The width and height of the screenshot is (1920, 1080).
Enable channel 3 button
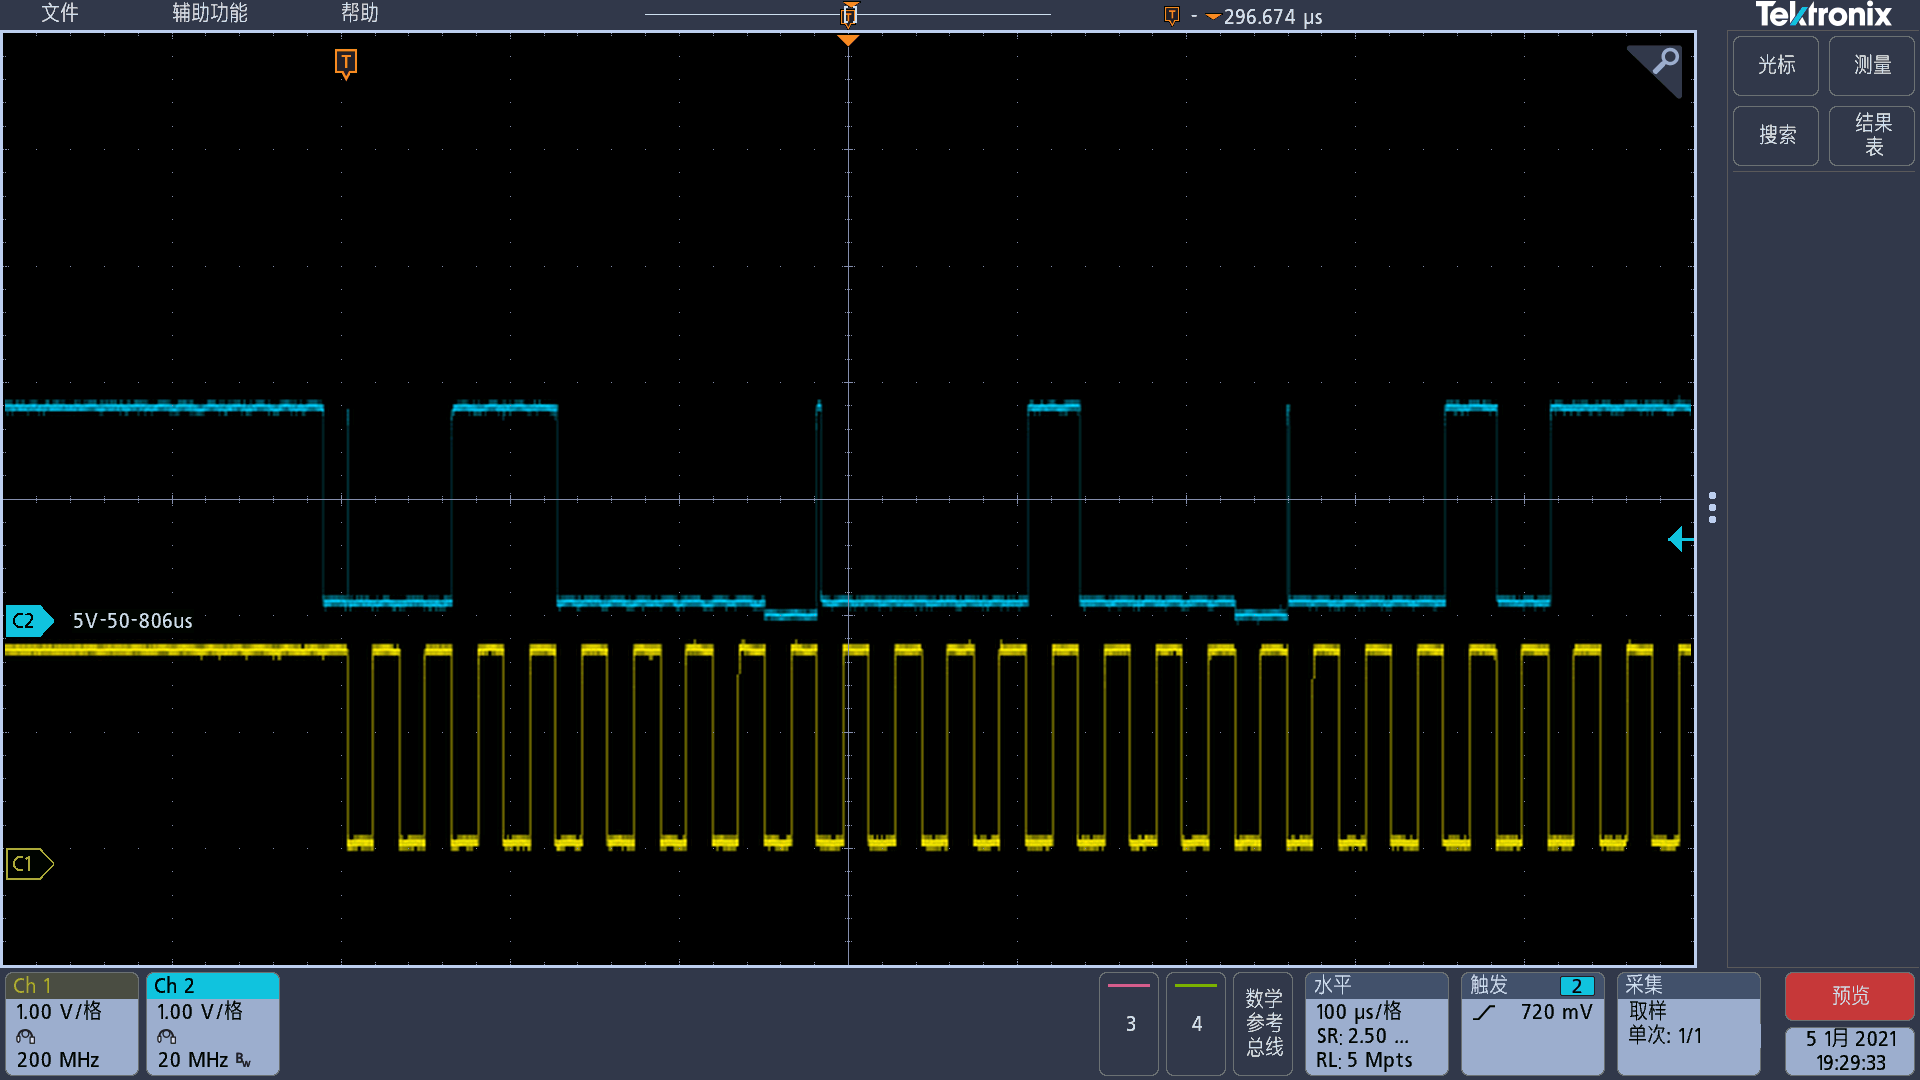(x=1129, y=1024)
